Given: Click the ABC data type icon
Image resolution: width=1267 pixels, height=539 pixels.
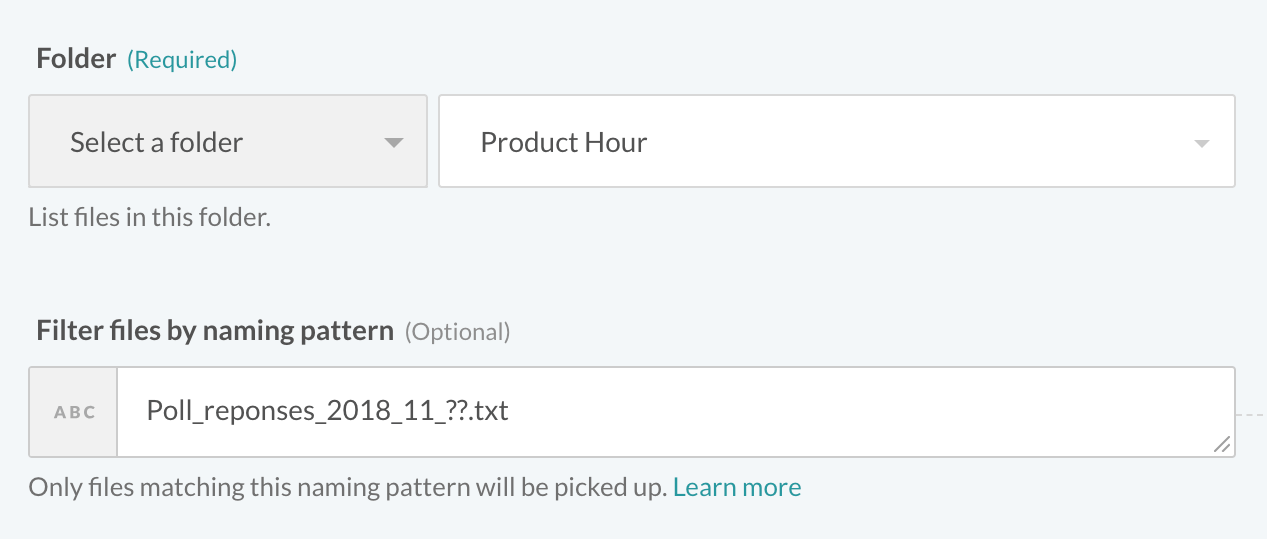Looking at the screenshot, I should click(74, 412).
